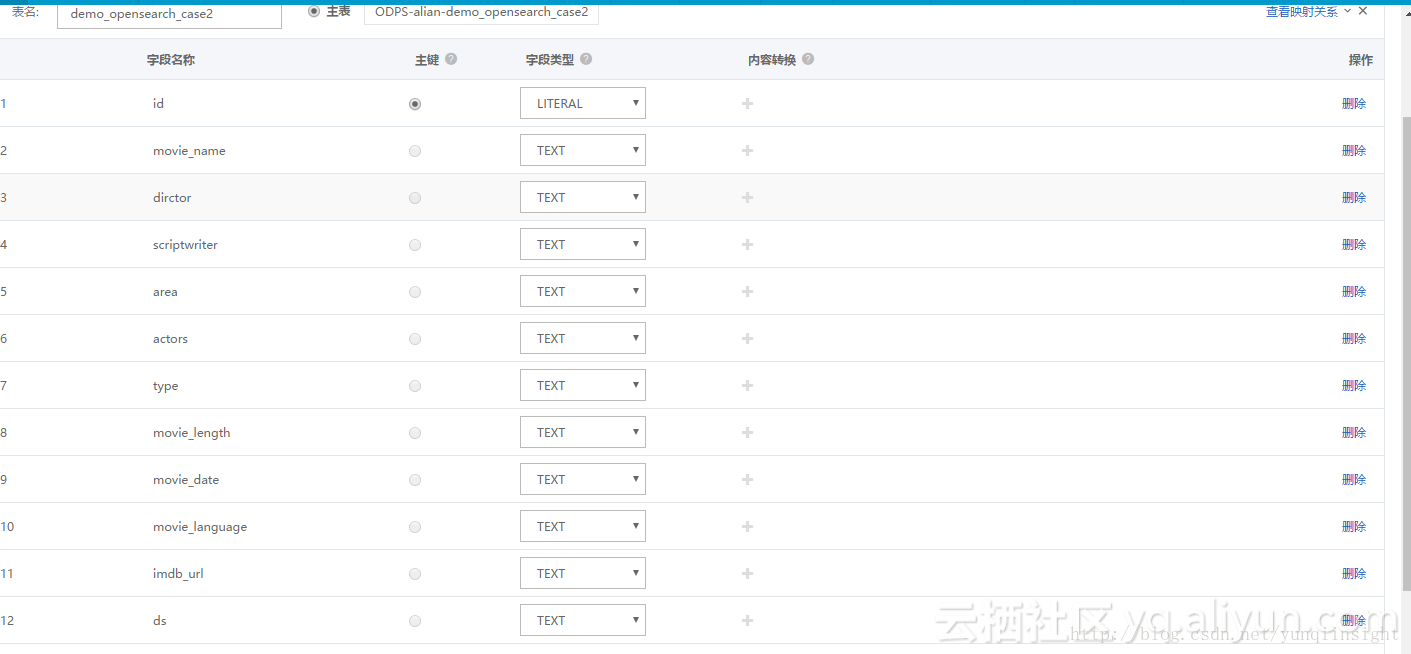Image resolution: width=1411 pixels, height=654 pixels.
Task: Set actors as primary key
Action: click(415, 339)
